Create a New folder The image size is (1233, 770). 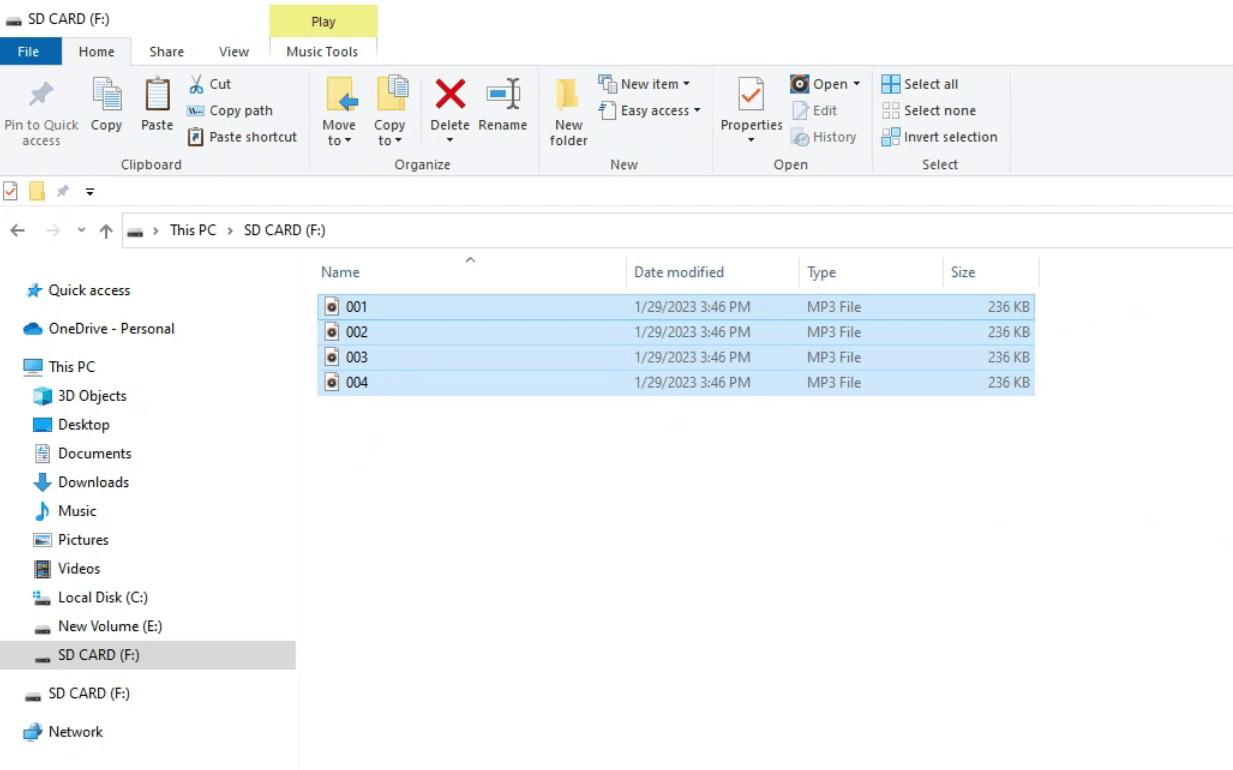tap(568, 111)
